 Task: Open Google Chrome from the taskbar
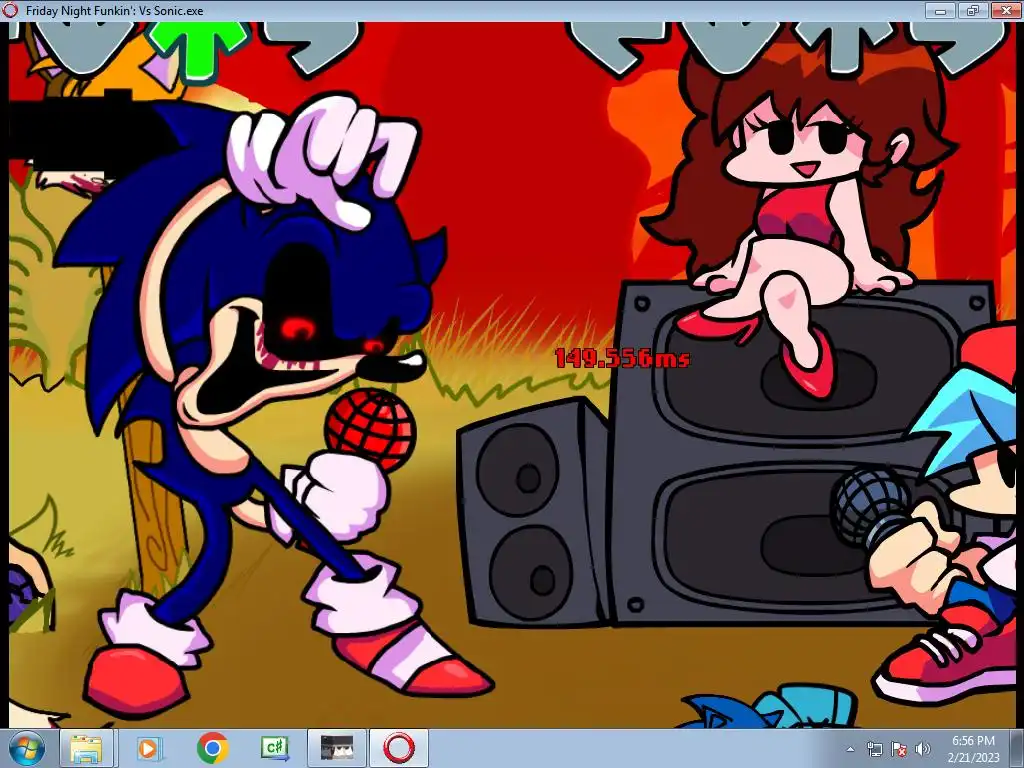(x=212, y=748)
